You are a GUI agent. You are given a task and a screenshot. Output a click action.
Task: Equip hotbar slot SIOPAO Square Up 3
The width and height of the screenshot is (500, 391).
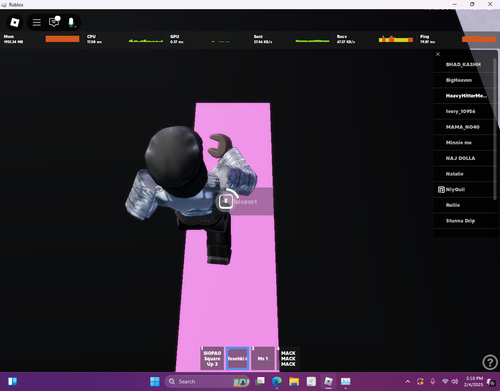[x=212, y=358]
